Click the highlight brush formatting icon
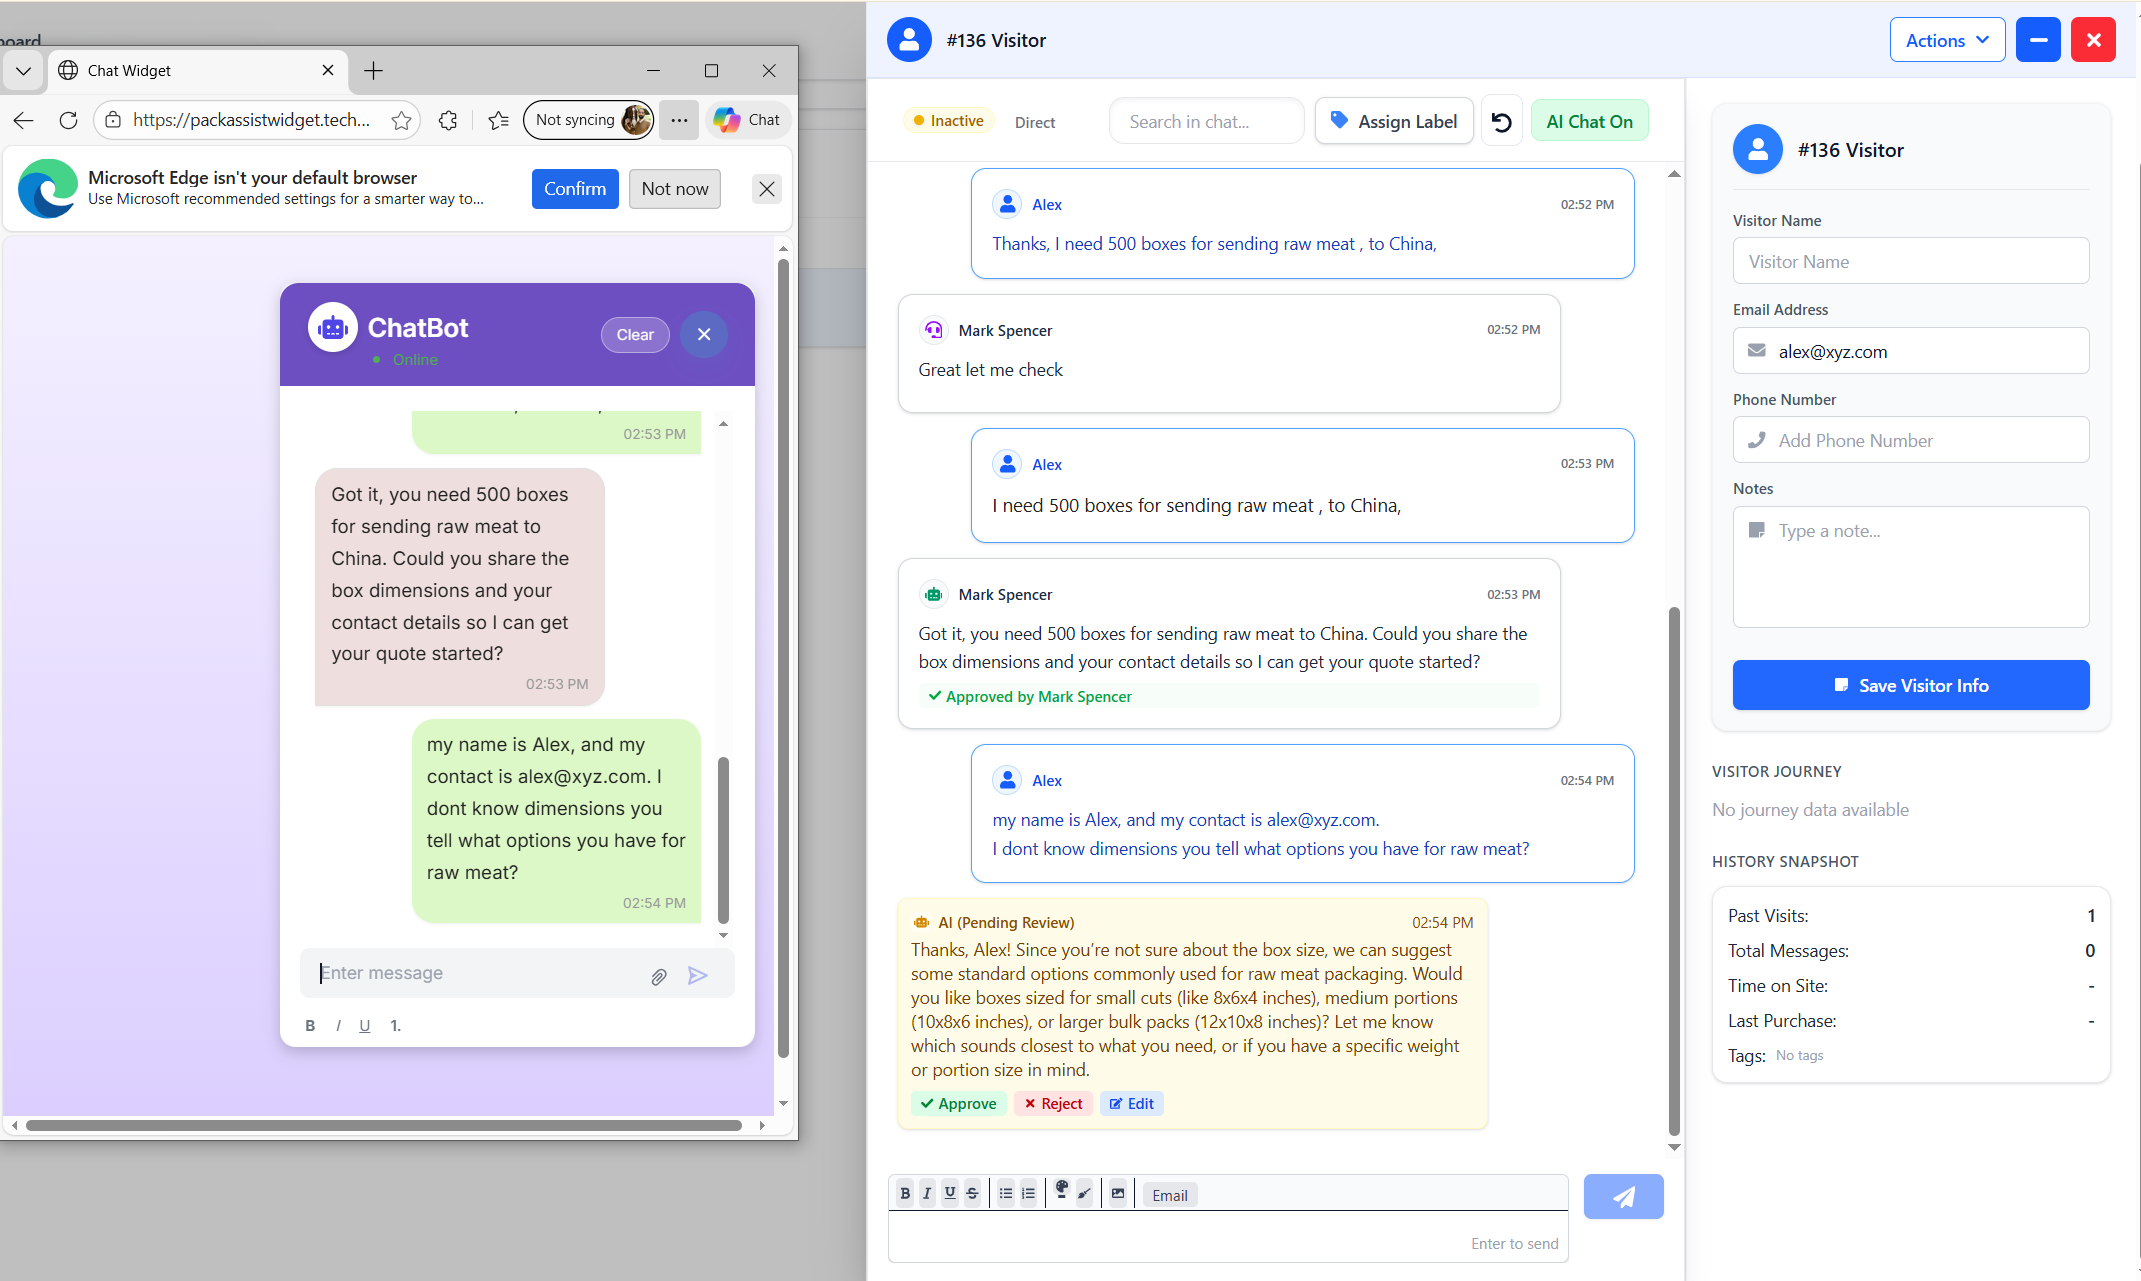 [1085, 1193]
